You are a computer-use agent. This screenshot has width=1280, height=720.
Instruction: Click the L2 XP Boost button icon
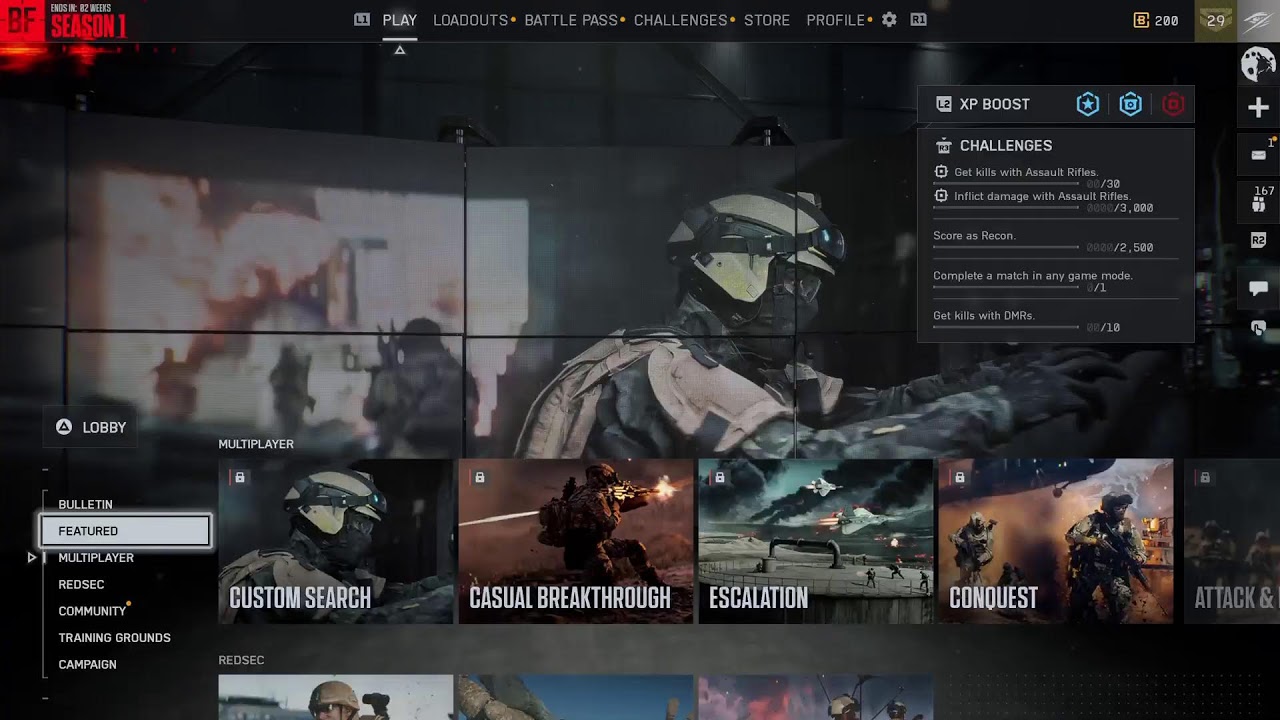(x=943, y=104)
